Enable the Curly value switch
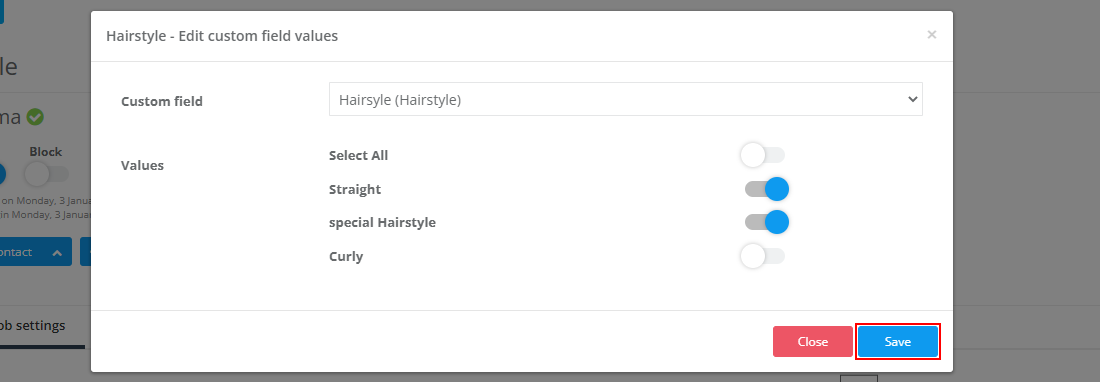Image resolution: width=1100 pixels, height=382 pixels. coord(763,256)
